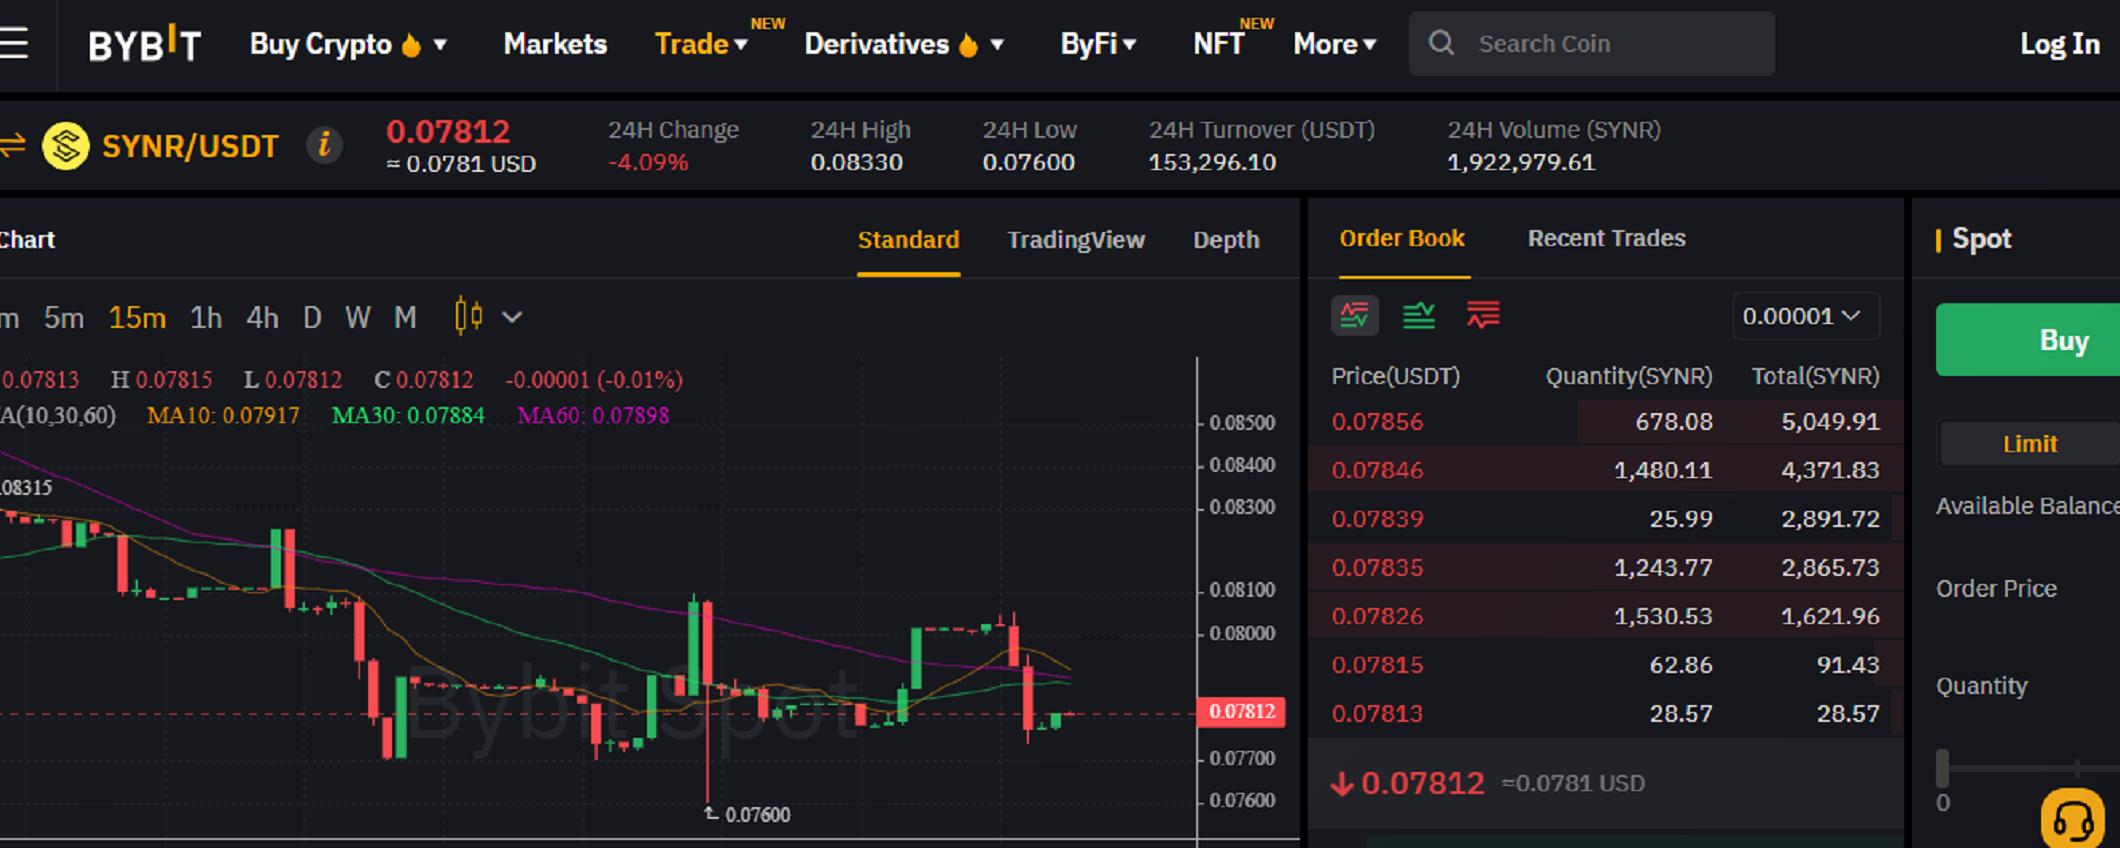The width and height of the screenshot is (2120, 848).
Task: Click the 24H Turnover 153,296.10 value
Action: [1212, 162]
